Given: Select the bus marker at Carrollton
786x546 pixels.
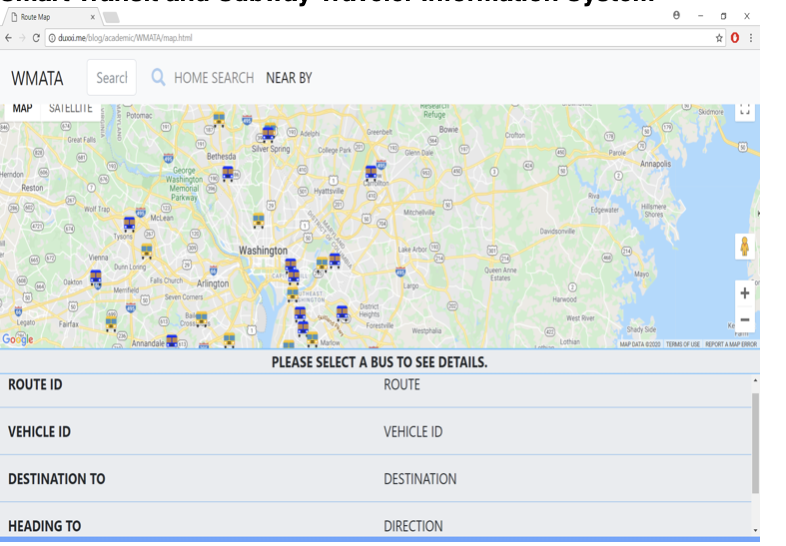Looking at the screenshot, I should (371, 173).
